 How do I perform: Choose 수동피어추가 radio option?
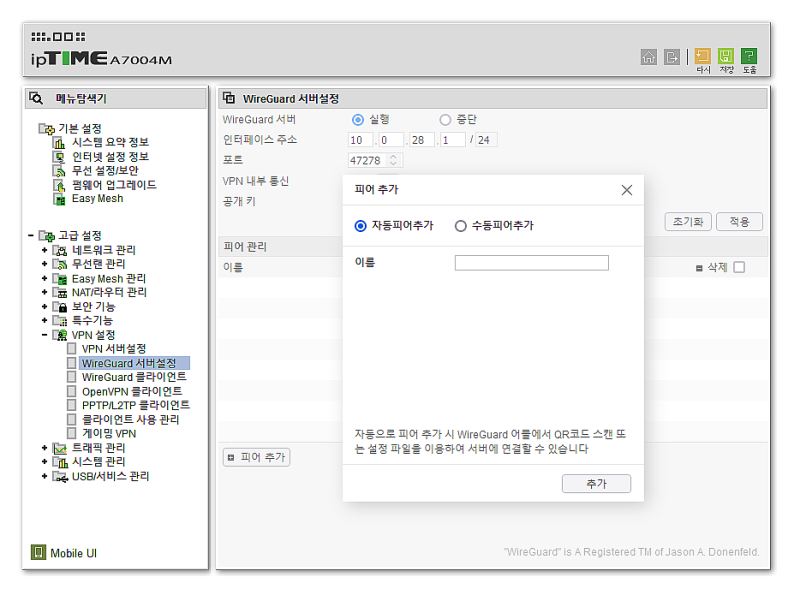pyautogui.click(x=460, y=226)
